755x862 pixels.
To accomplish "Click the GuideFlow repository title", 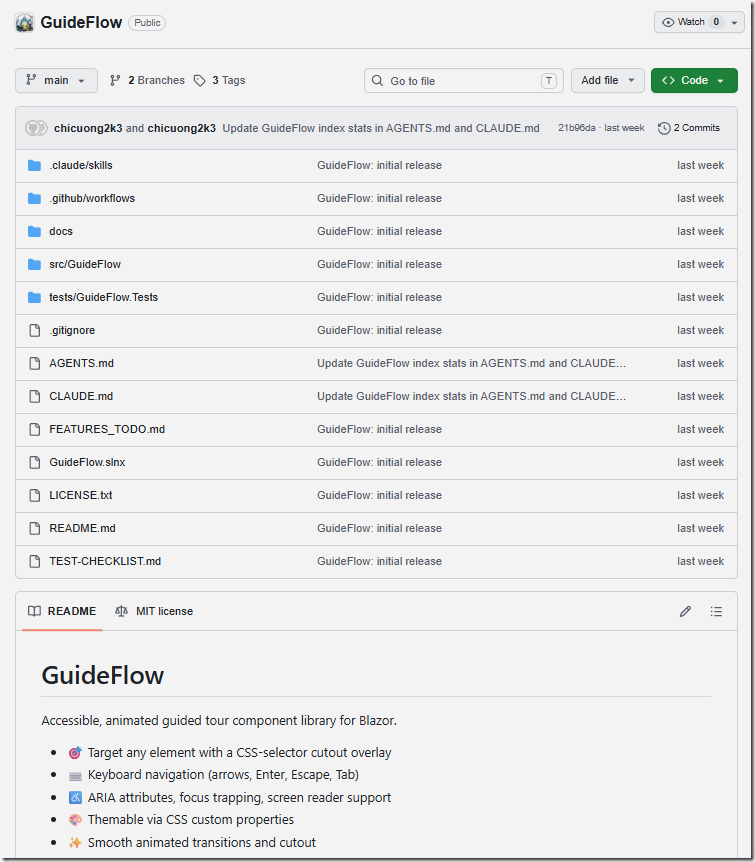I will 81,23.
